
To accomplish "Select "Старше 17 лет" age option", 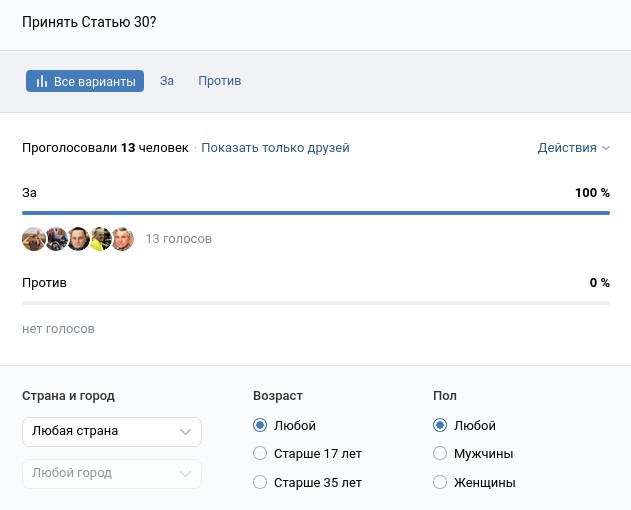I will point(260,453).
